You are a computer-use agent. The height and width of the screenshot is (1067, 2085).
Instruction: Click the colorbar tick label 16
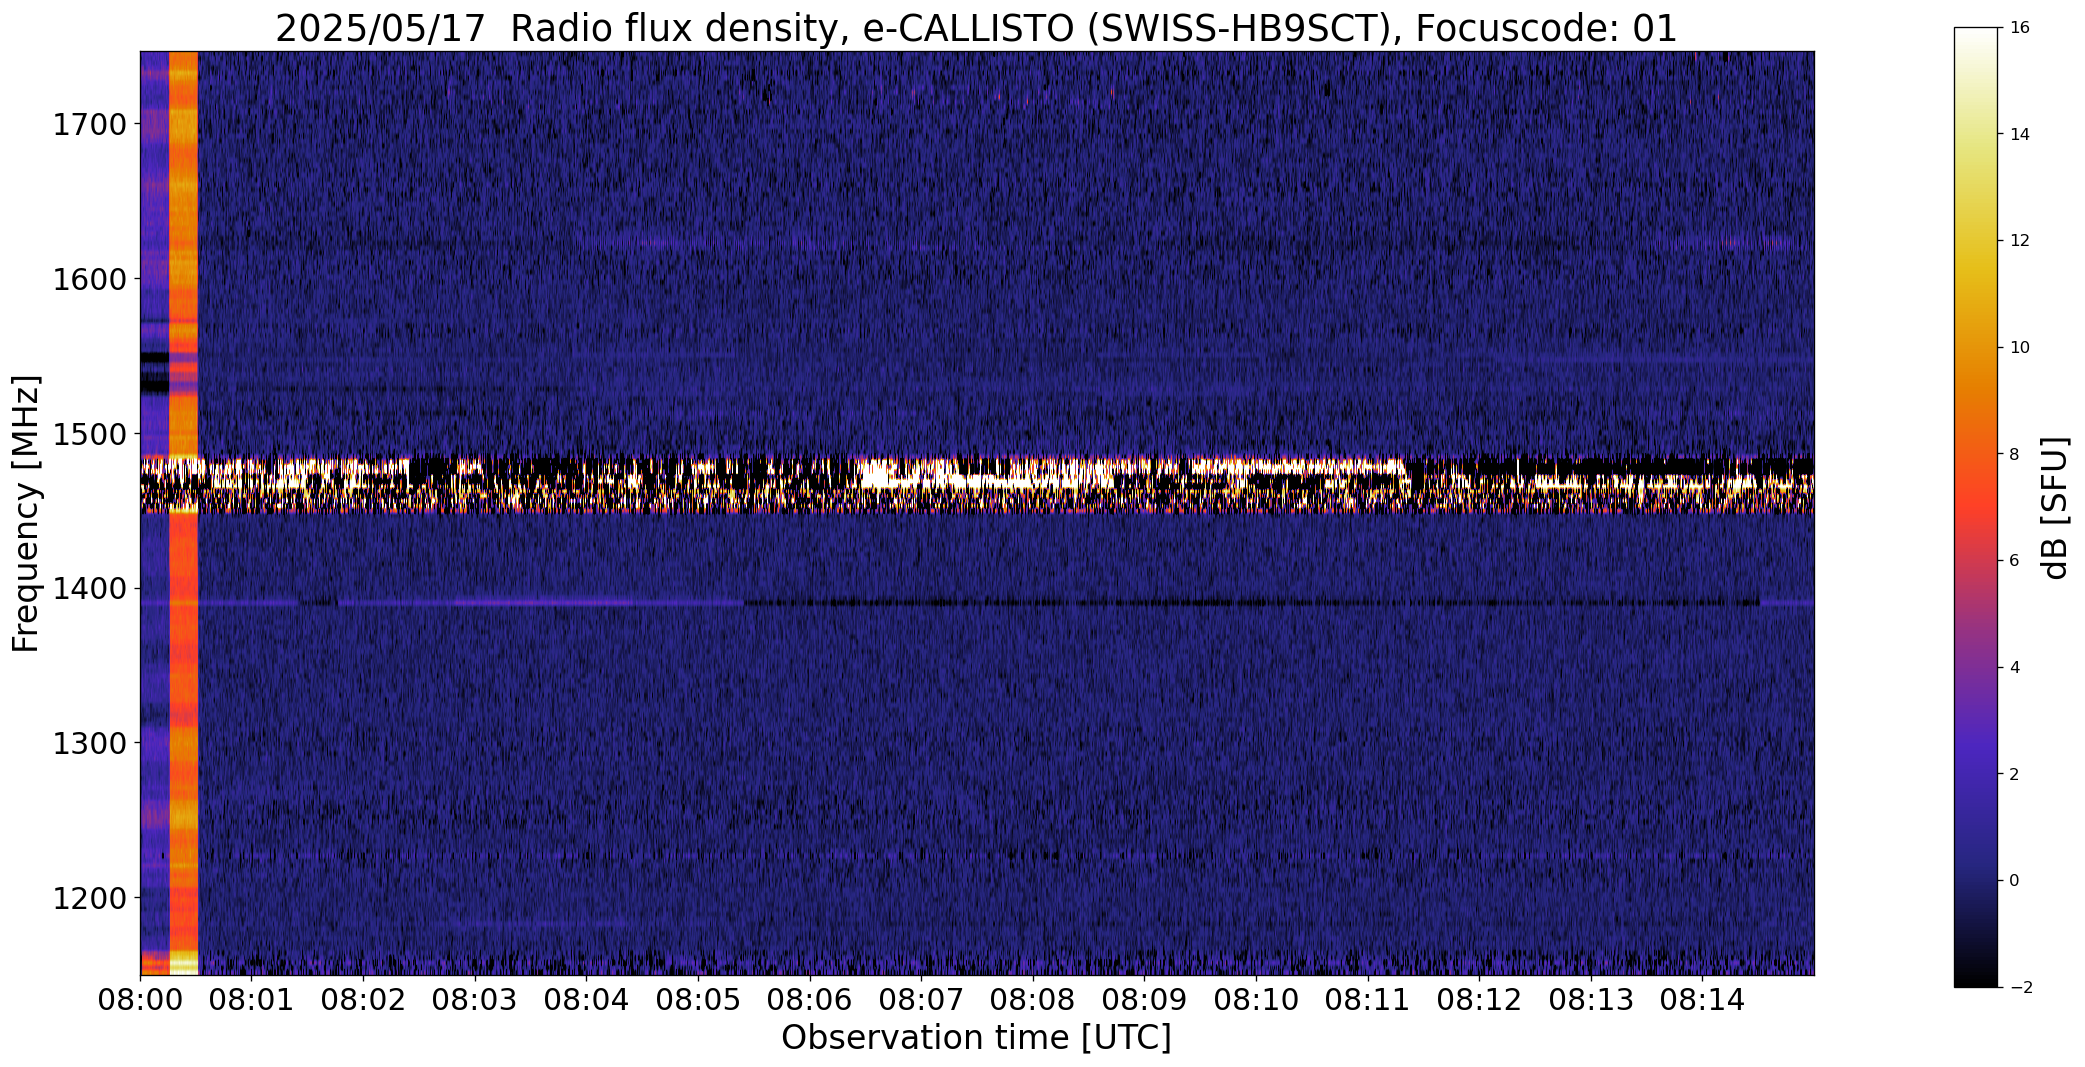[2019, 28]
